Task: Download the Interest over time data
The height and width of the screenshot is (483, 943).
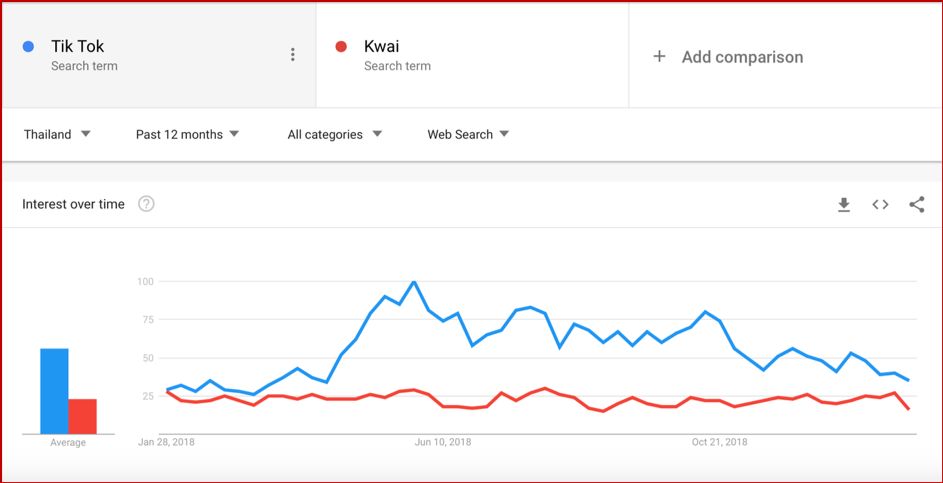Action: point(844,205)
